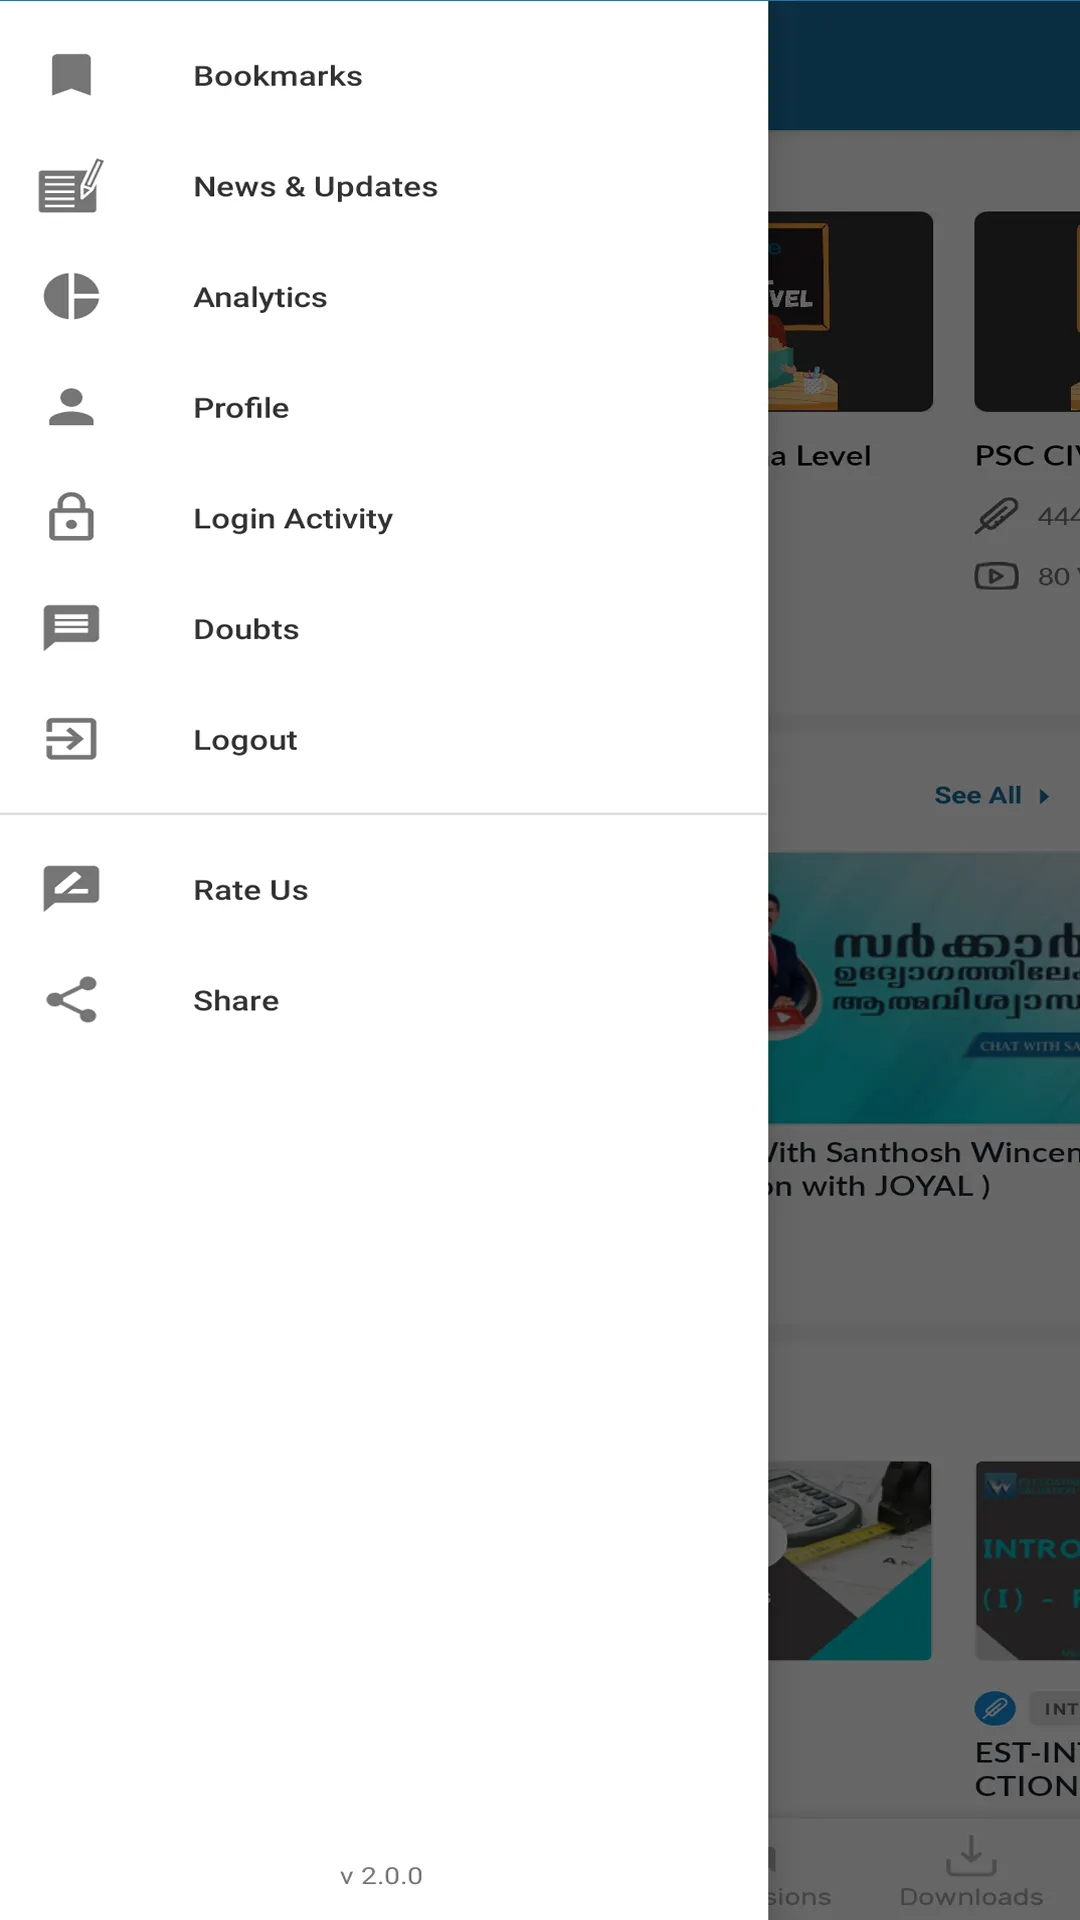Click the Rate Us feedback icon
The image size is (1080, 1920).
71,889
